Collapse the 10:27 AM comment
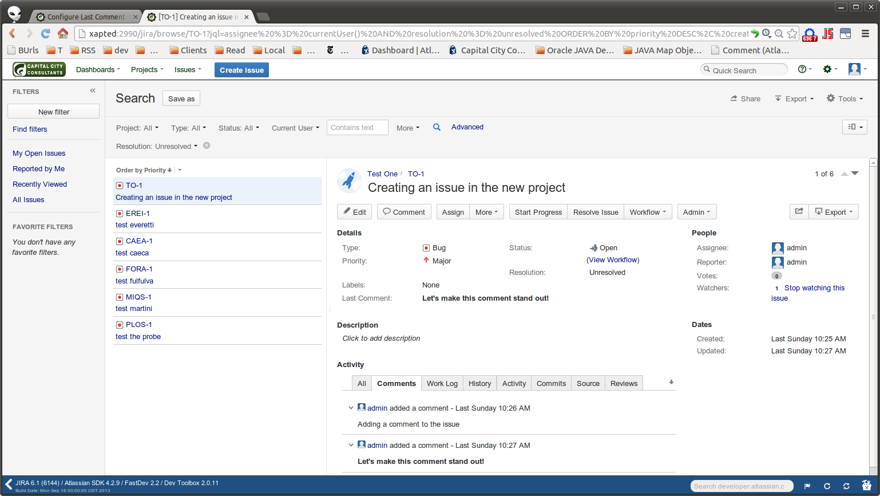 351,445
